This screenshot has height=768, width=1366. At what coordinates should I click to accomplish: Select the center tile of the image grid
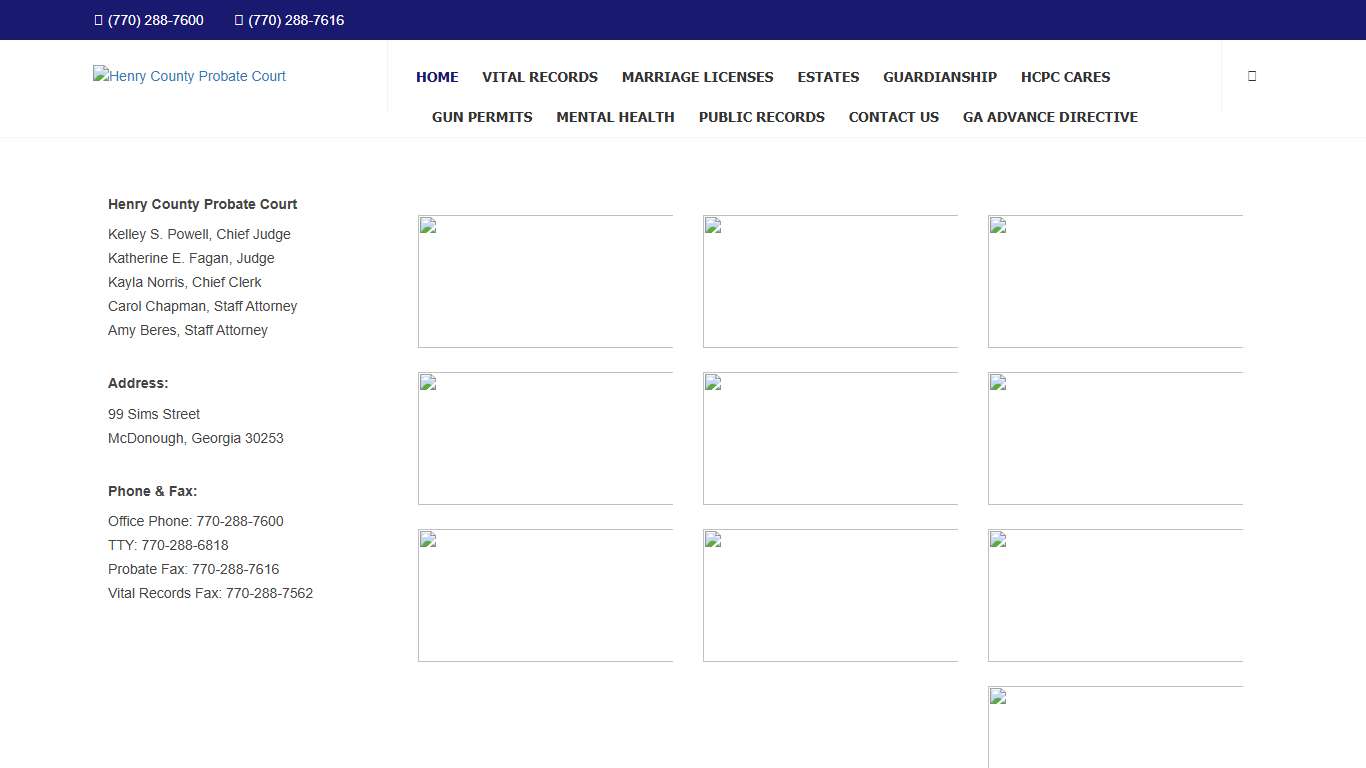tap(830, 438)
